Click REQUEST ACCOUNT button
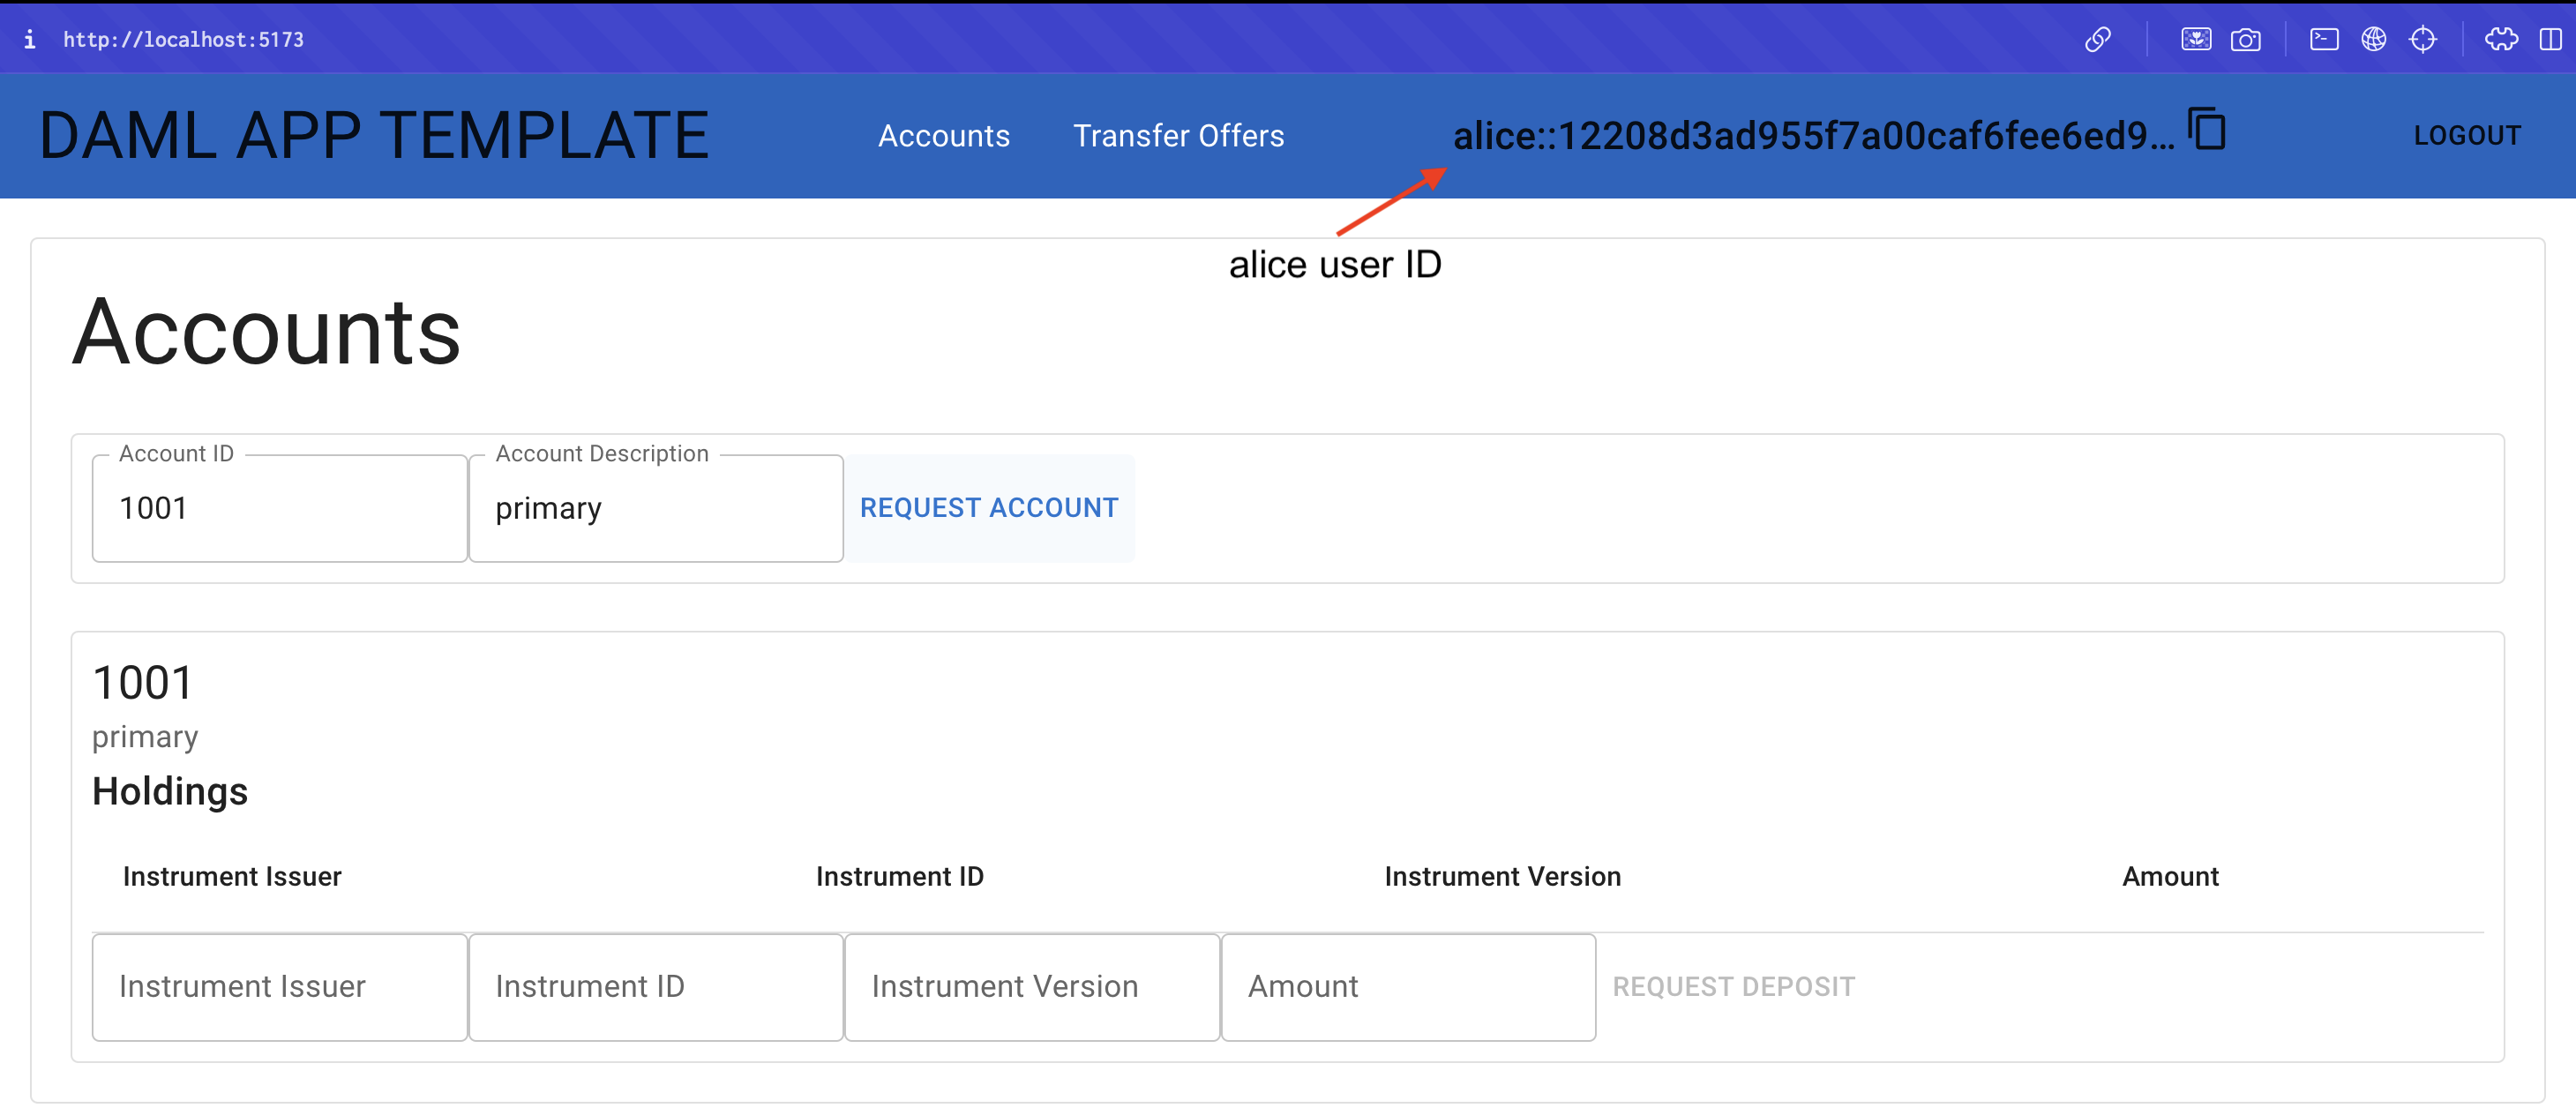Screen dimensions: 2576x1108 pyautogui.click(x=987, y=506)
